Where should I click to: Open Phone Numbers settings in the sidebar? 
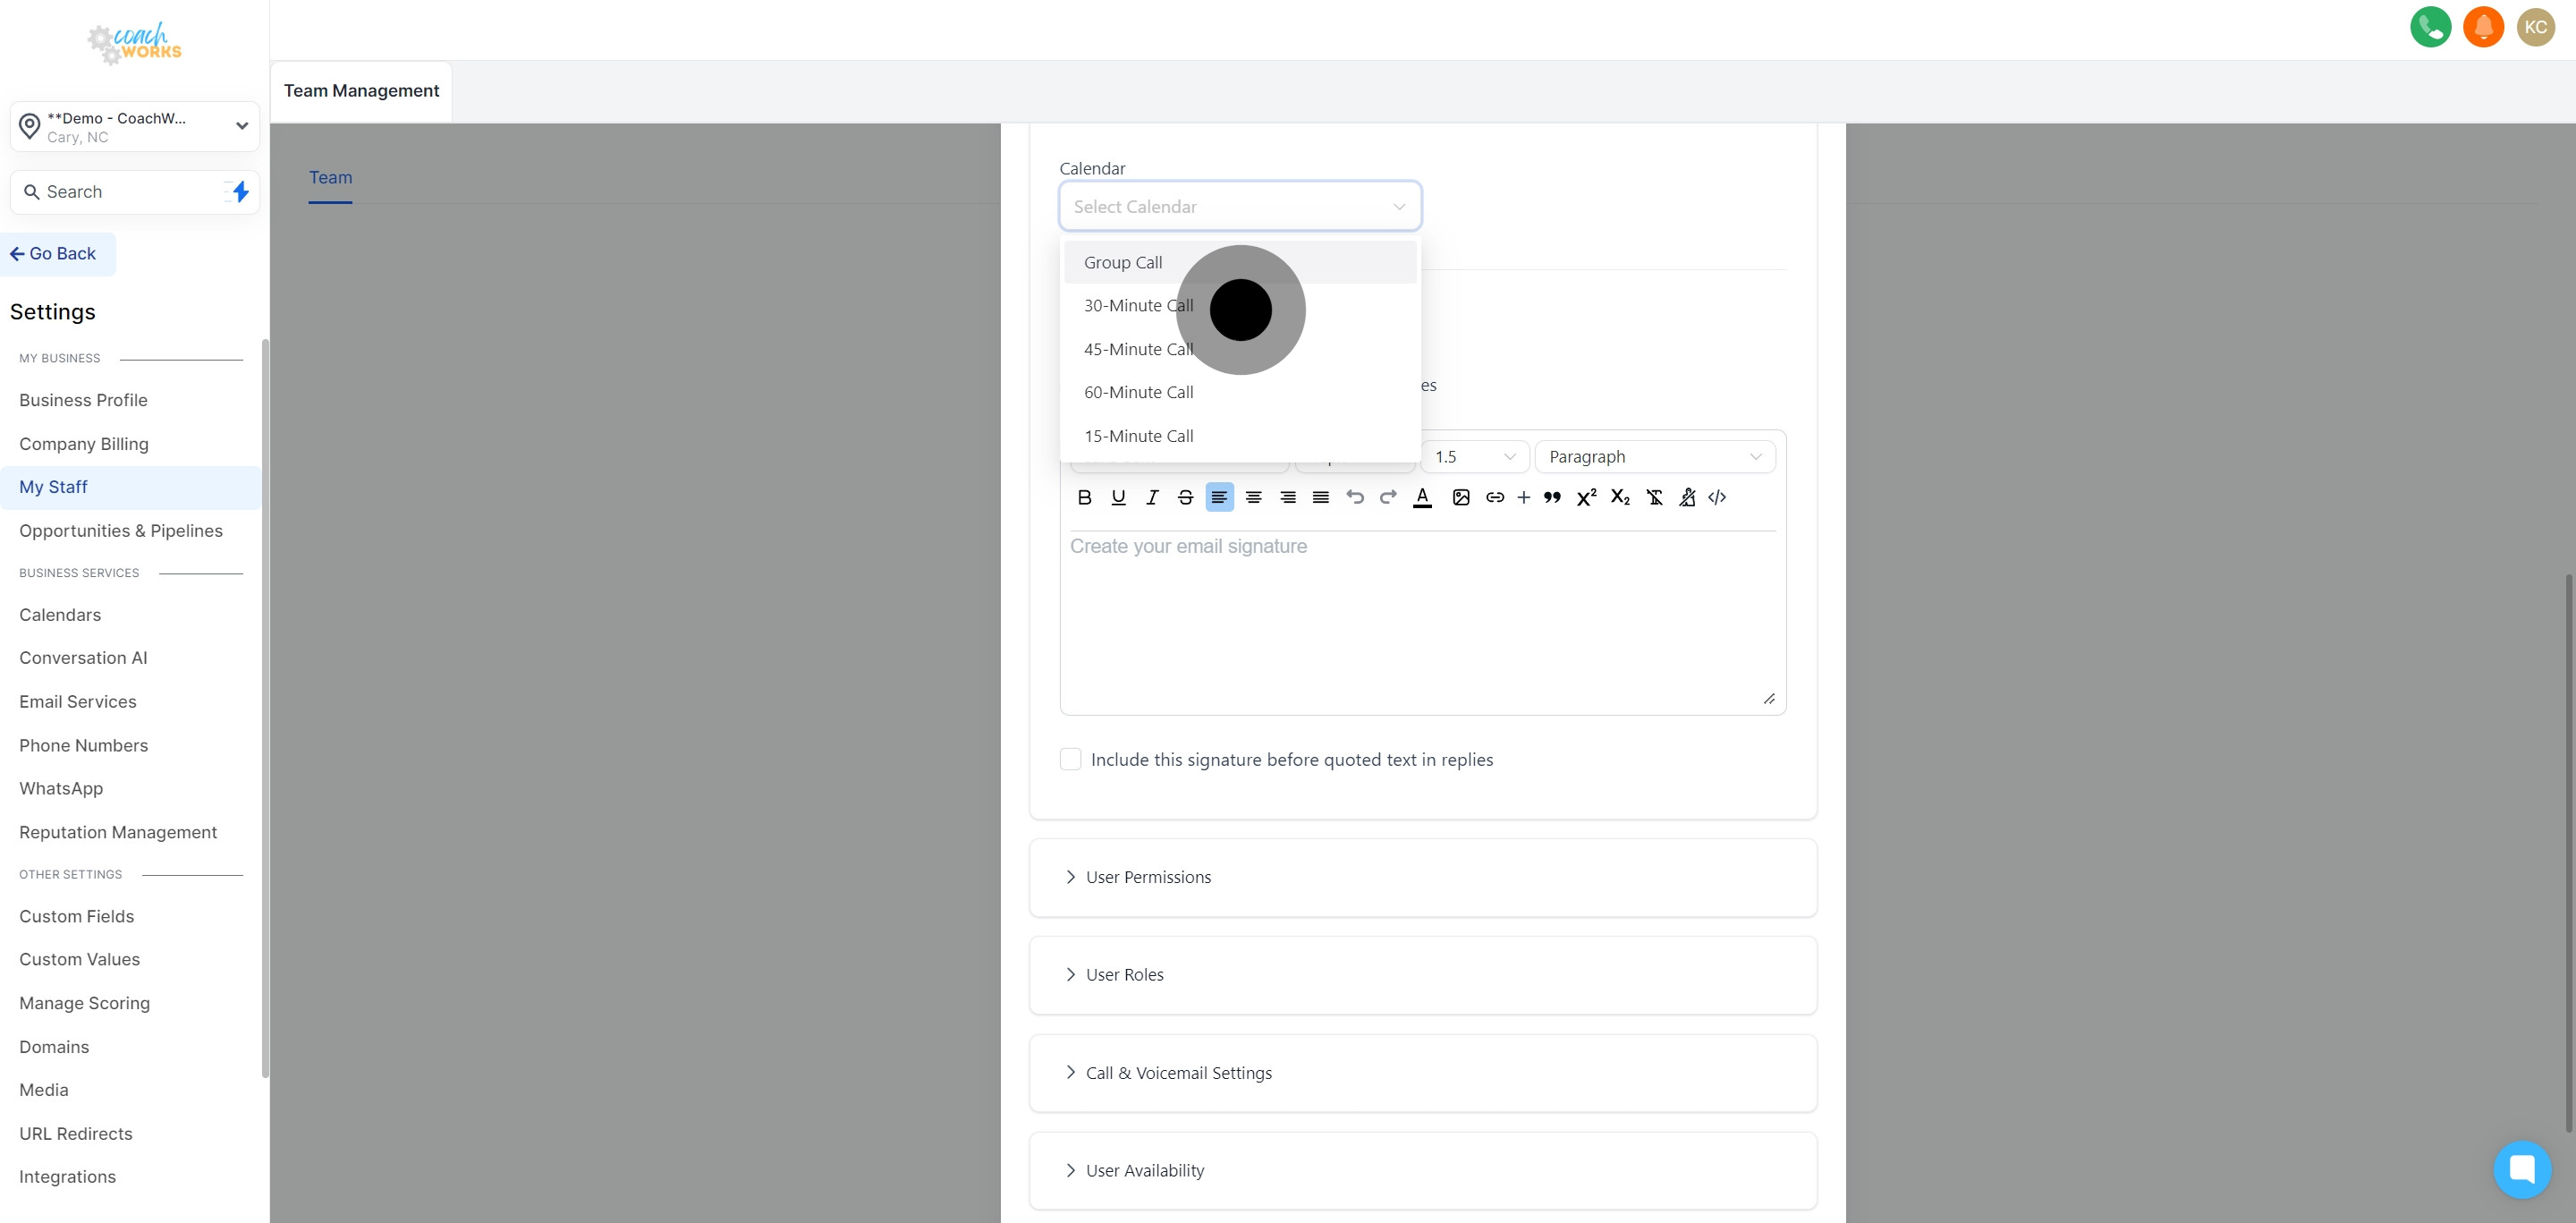[84, 745]
